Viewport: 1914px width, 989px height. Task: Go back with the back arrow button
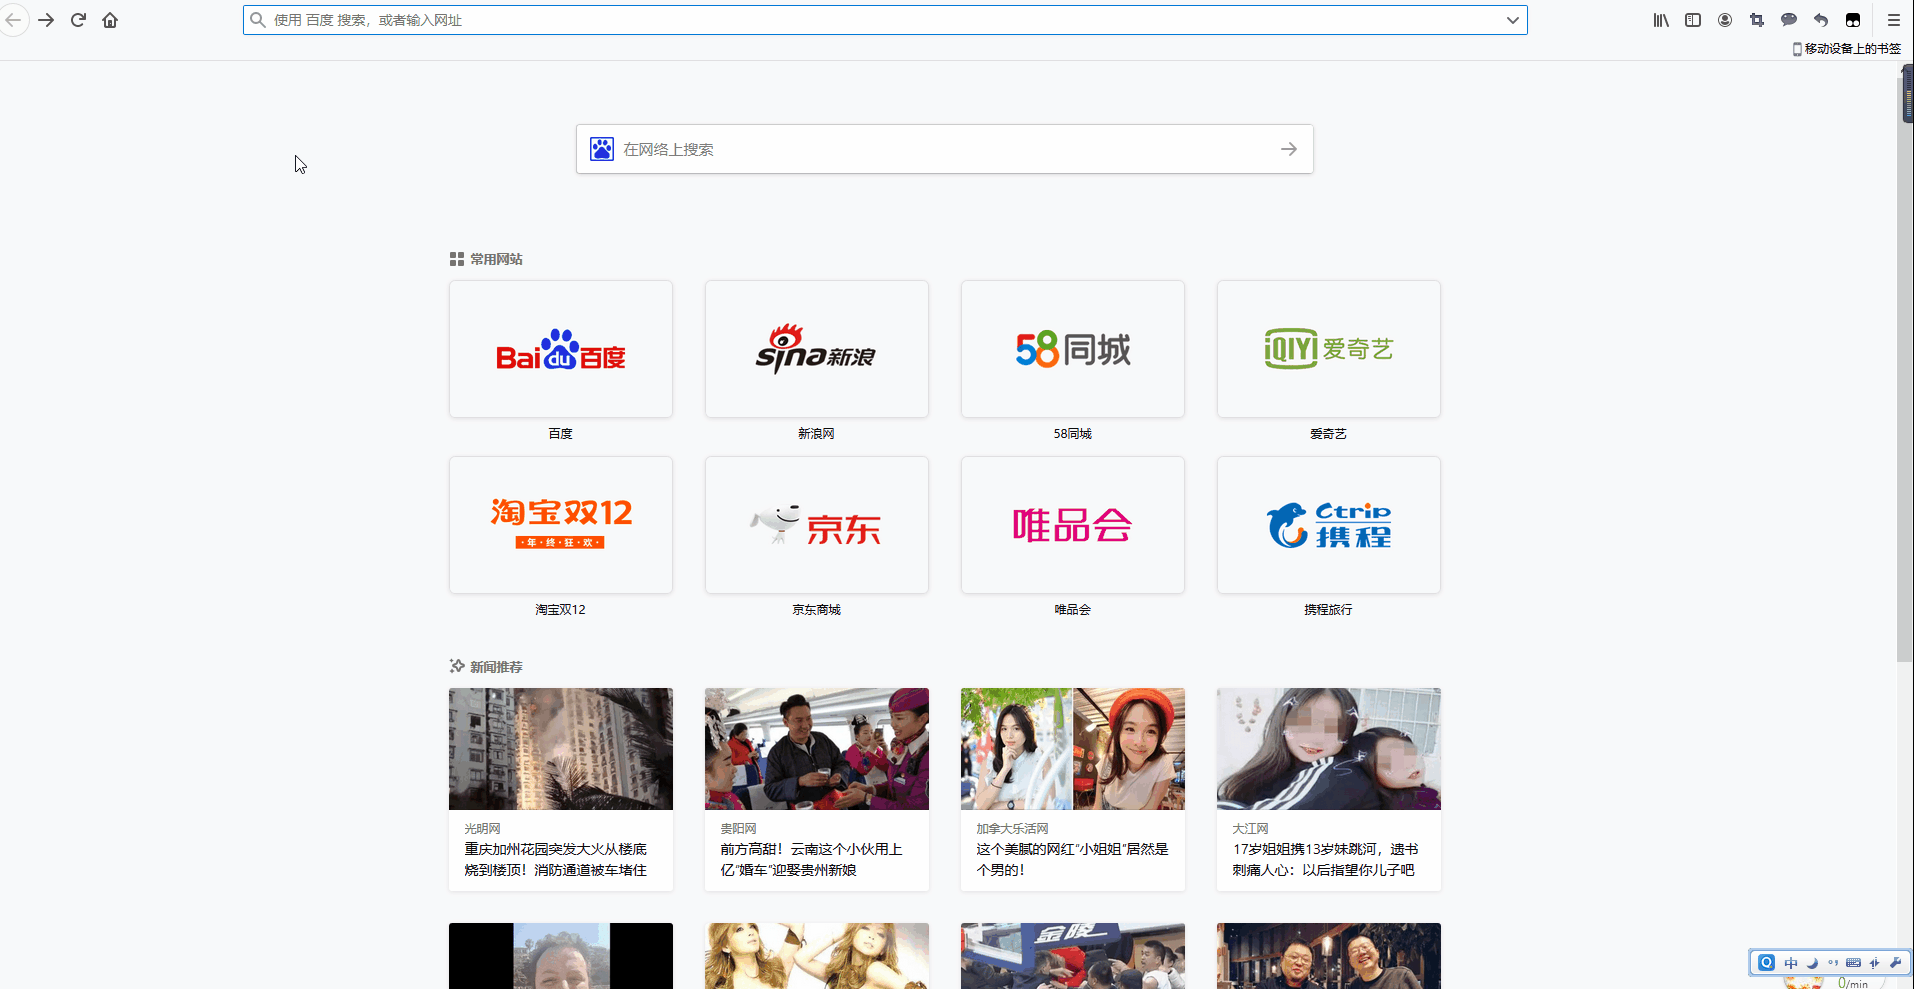[x=13, y=20]
